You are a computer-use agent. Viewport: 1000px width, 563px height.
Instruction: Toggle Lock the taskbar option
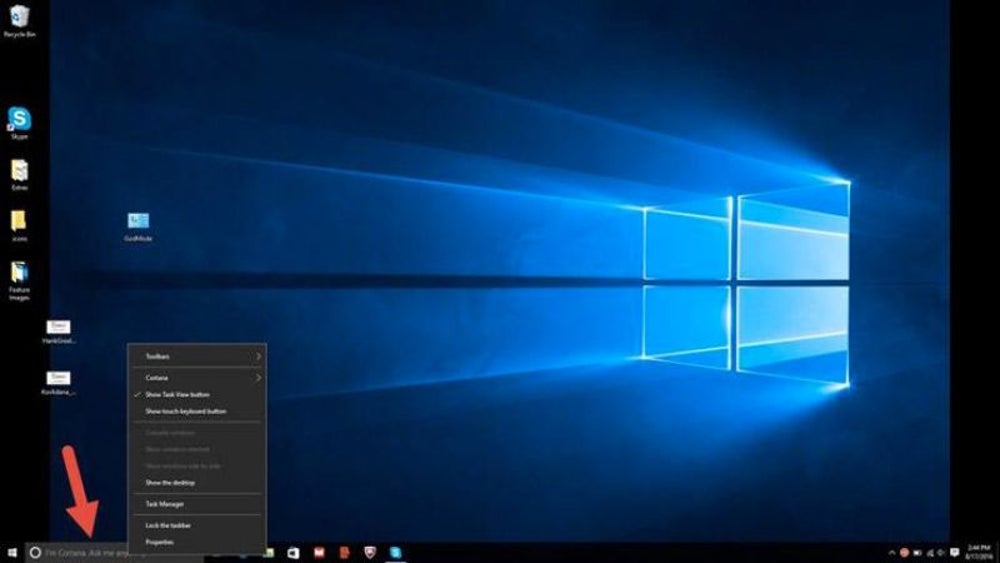pyautogui.click(x=197, y=525)
